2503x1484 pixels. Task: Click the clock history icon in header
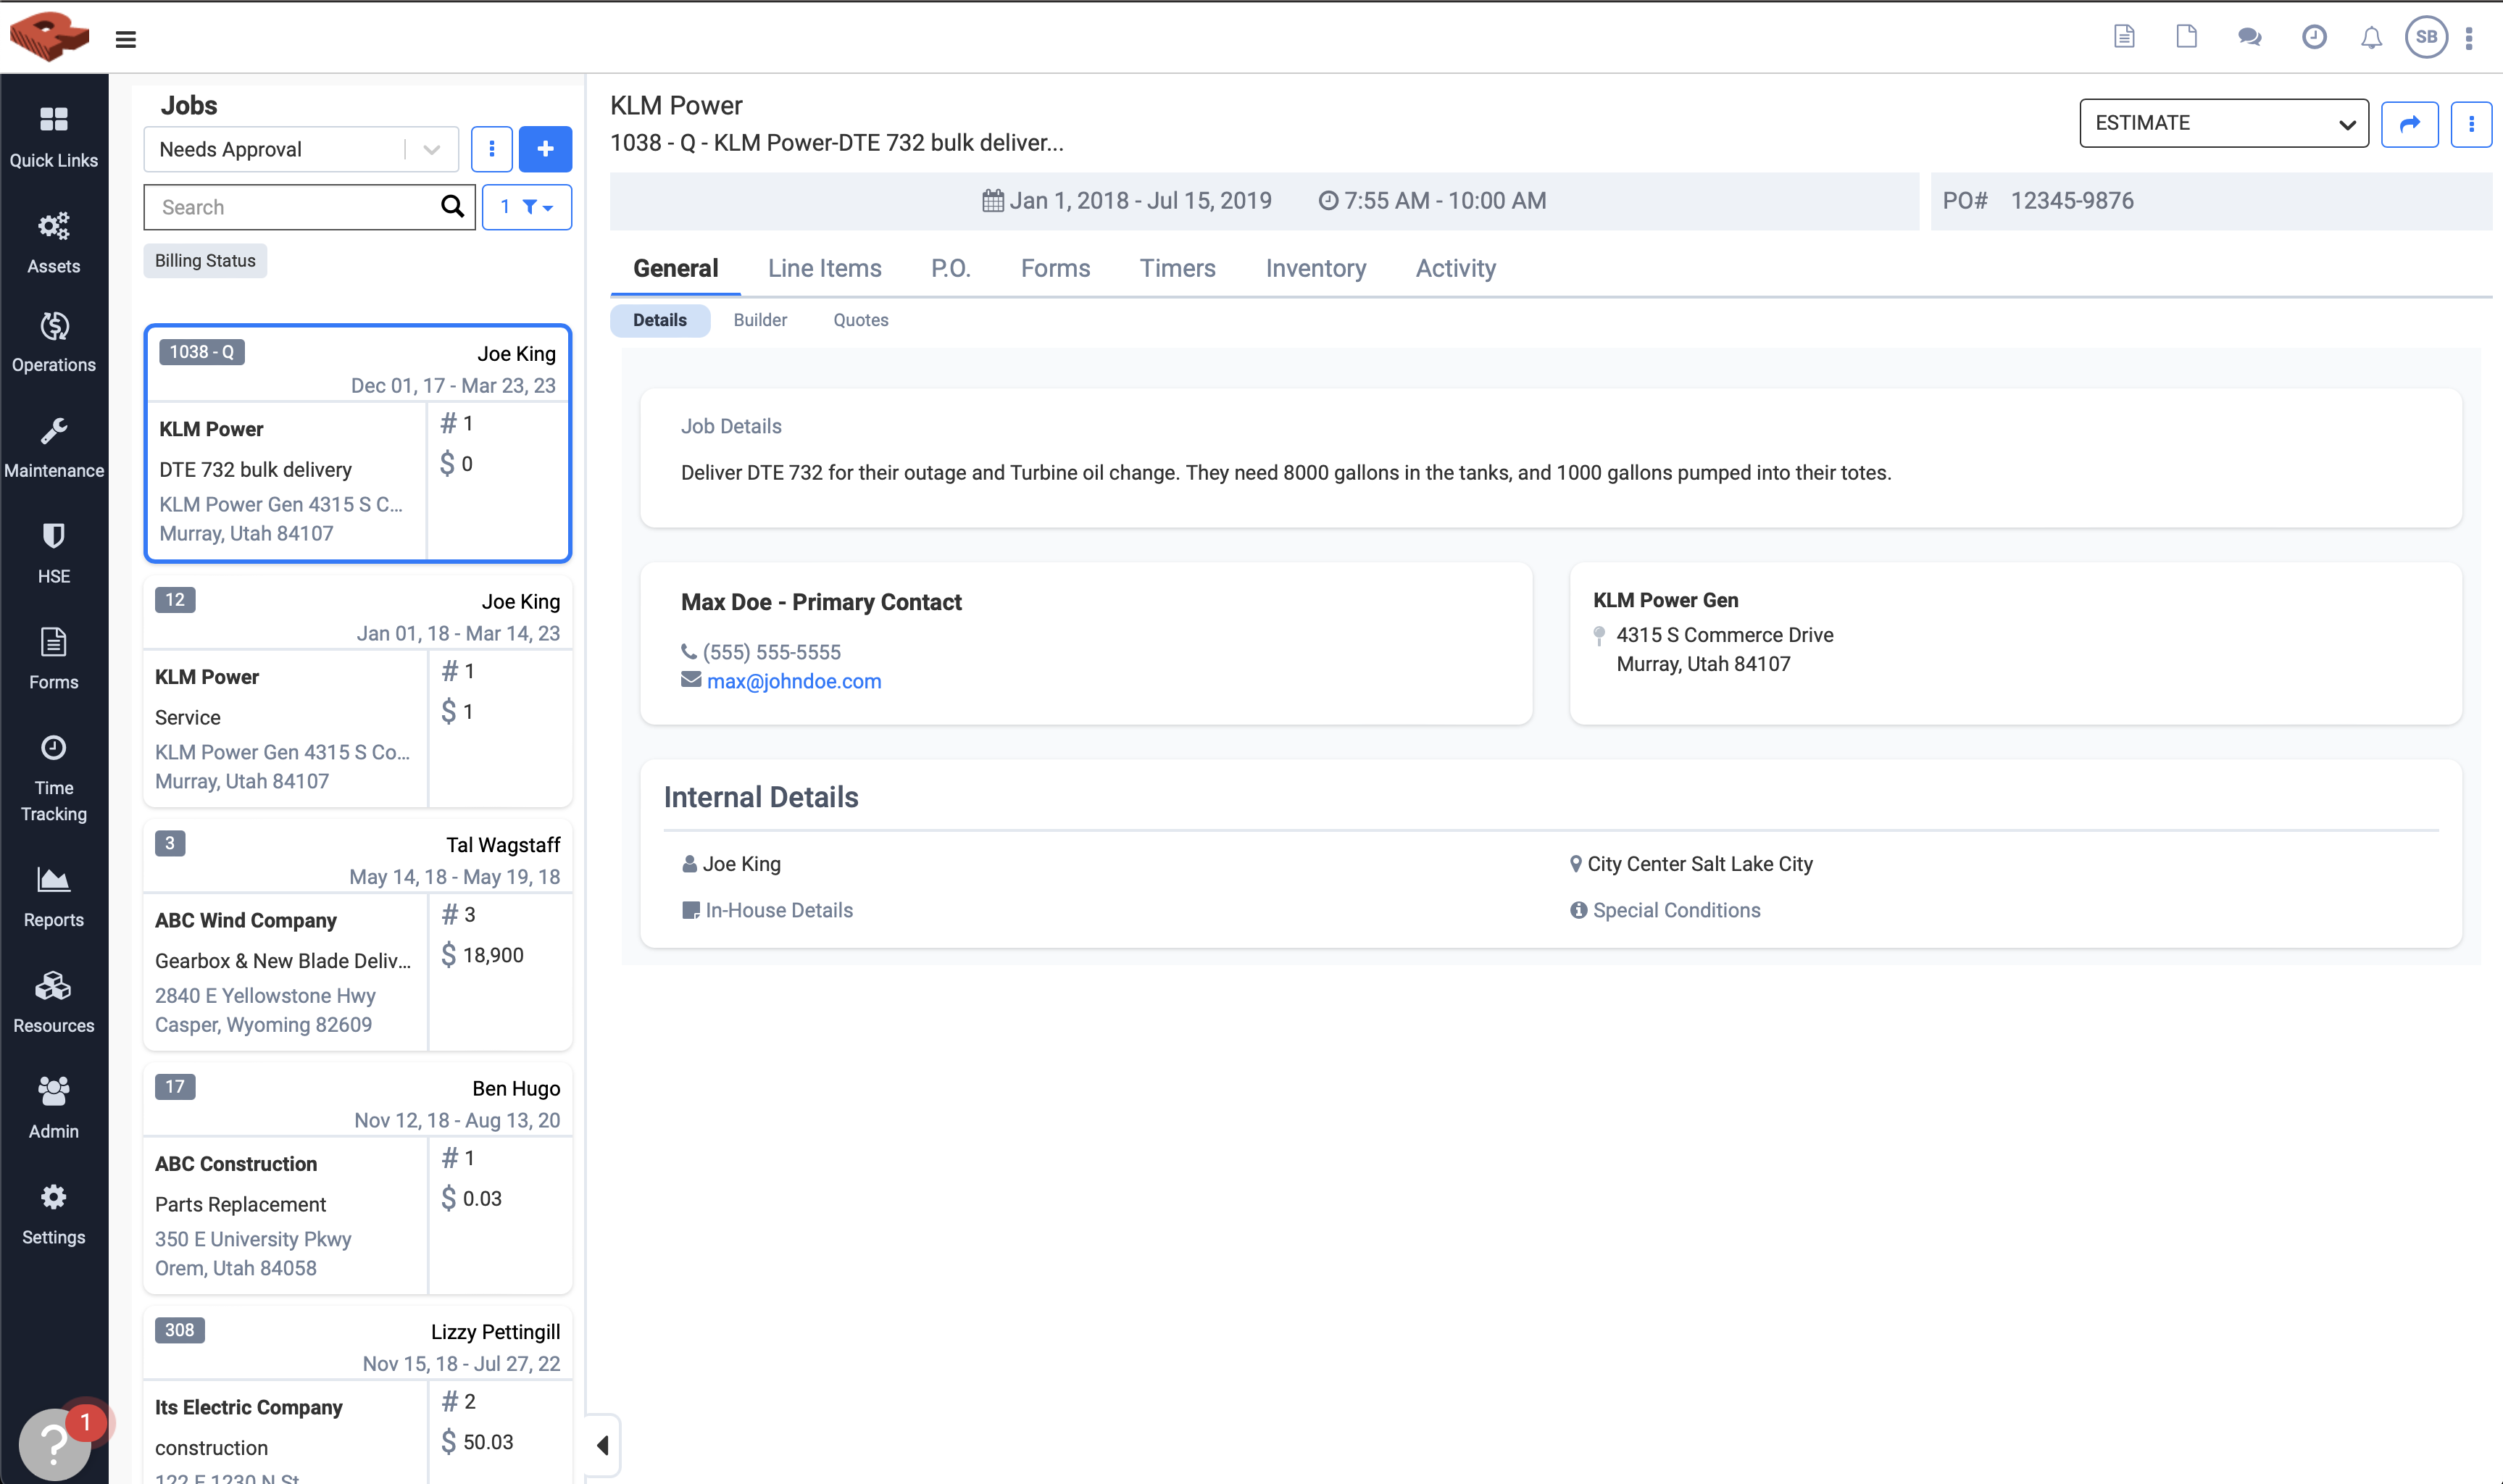(x=2313, y=37)
